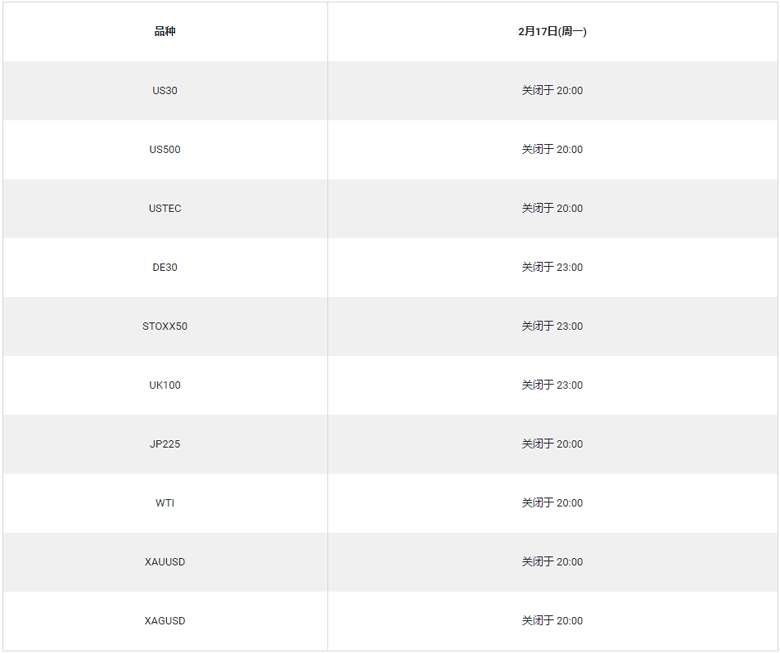Select the UK100 symbol cell

pyautogui.click(x=165, y=385)
